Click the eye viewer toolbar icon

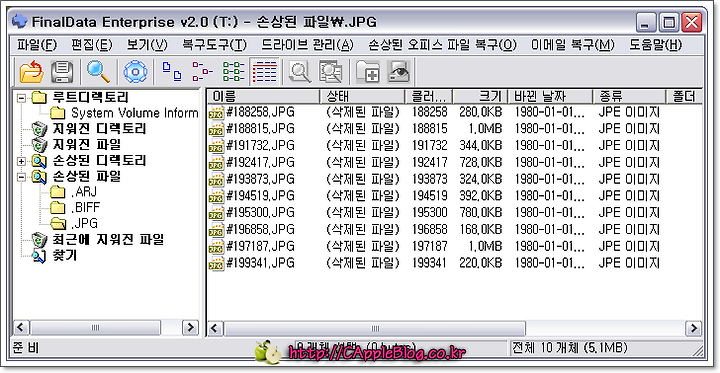pos(399,72)
